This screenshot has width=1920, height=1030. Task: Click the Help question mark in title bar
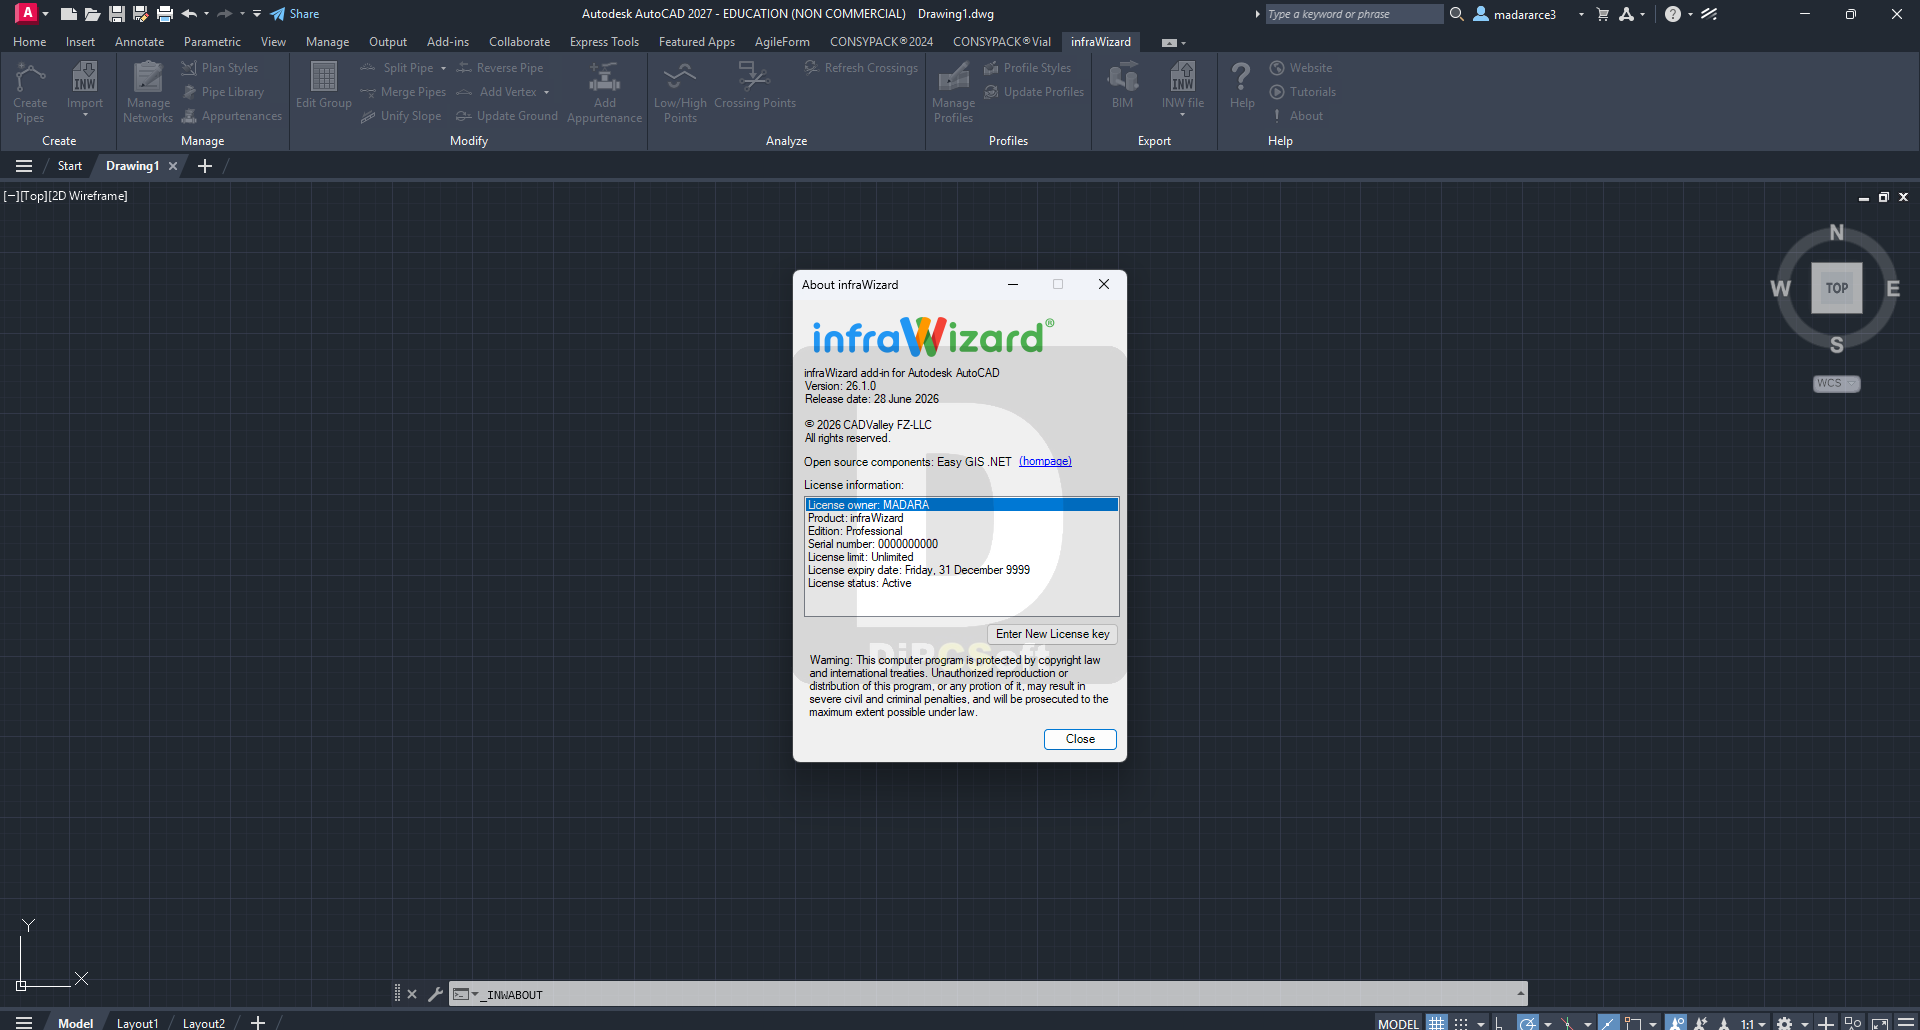(1672, 14)
